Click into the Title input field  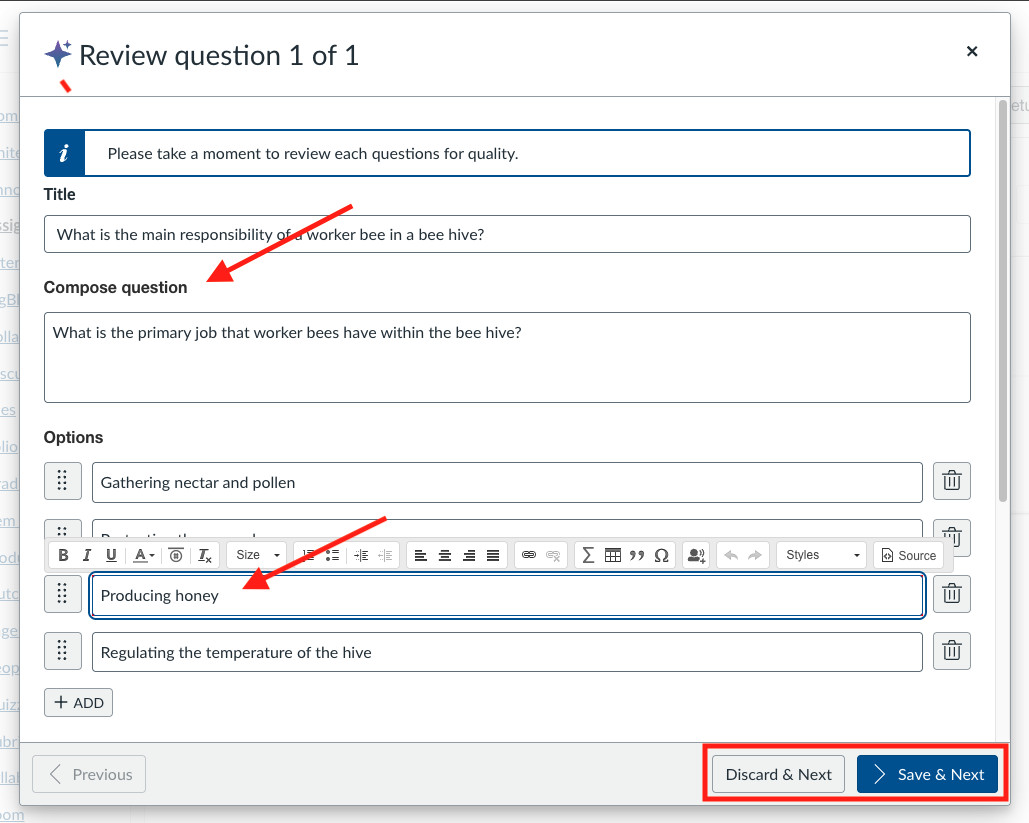pyautogui.click(x=507, y=234)
